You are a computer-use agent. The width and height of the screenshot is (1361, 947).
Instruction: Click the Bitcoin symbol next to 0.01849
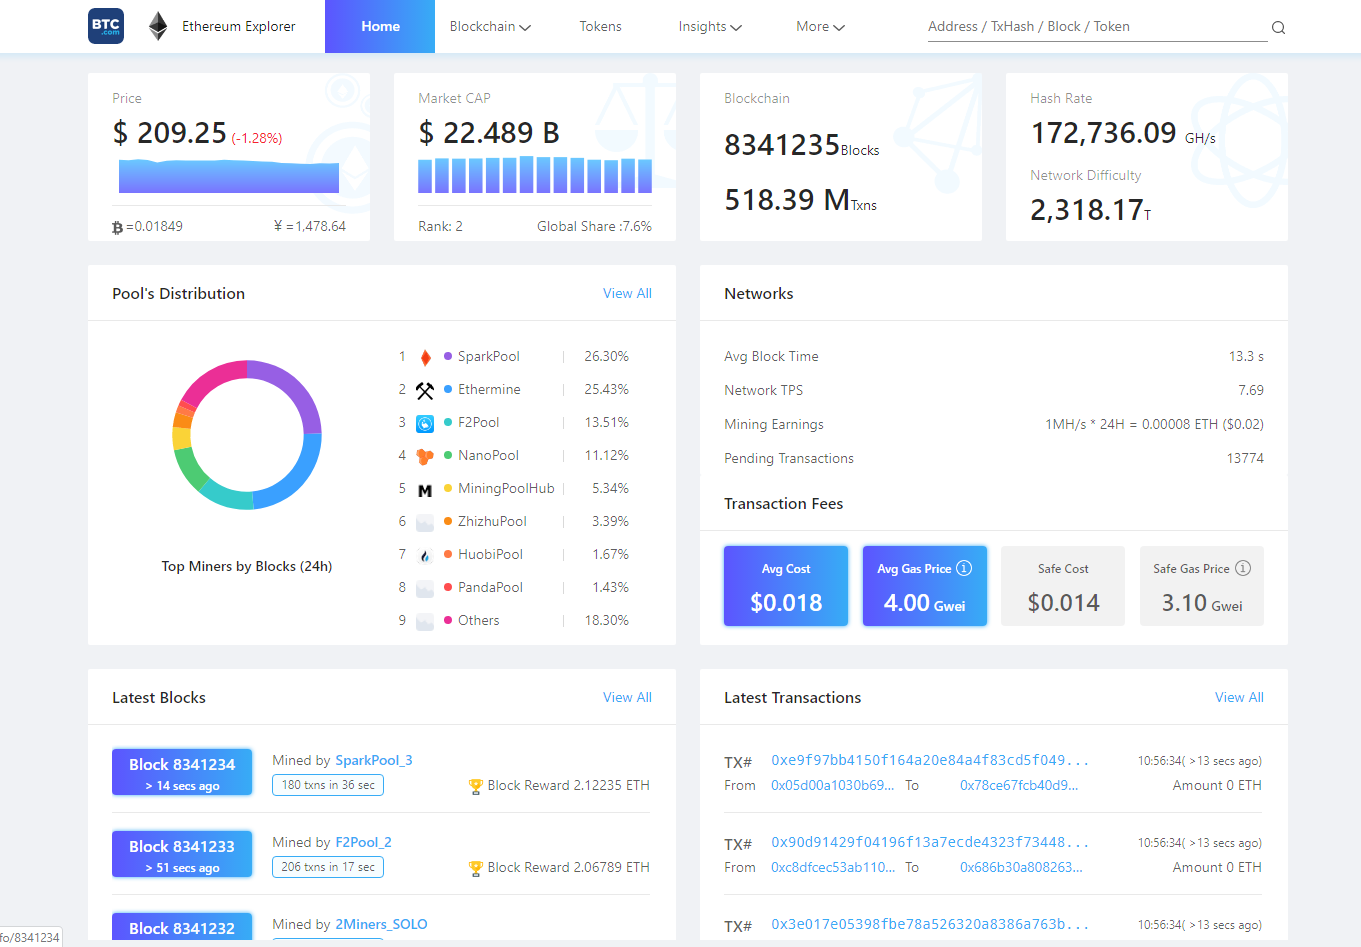click(x=118, y=227)
